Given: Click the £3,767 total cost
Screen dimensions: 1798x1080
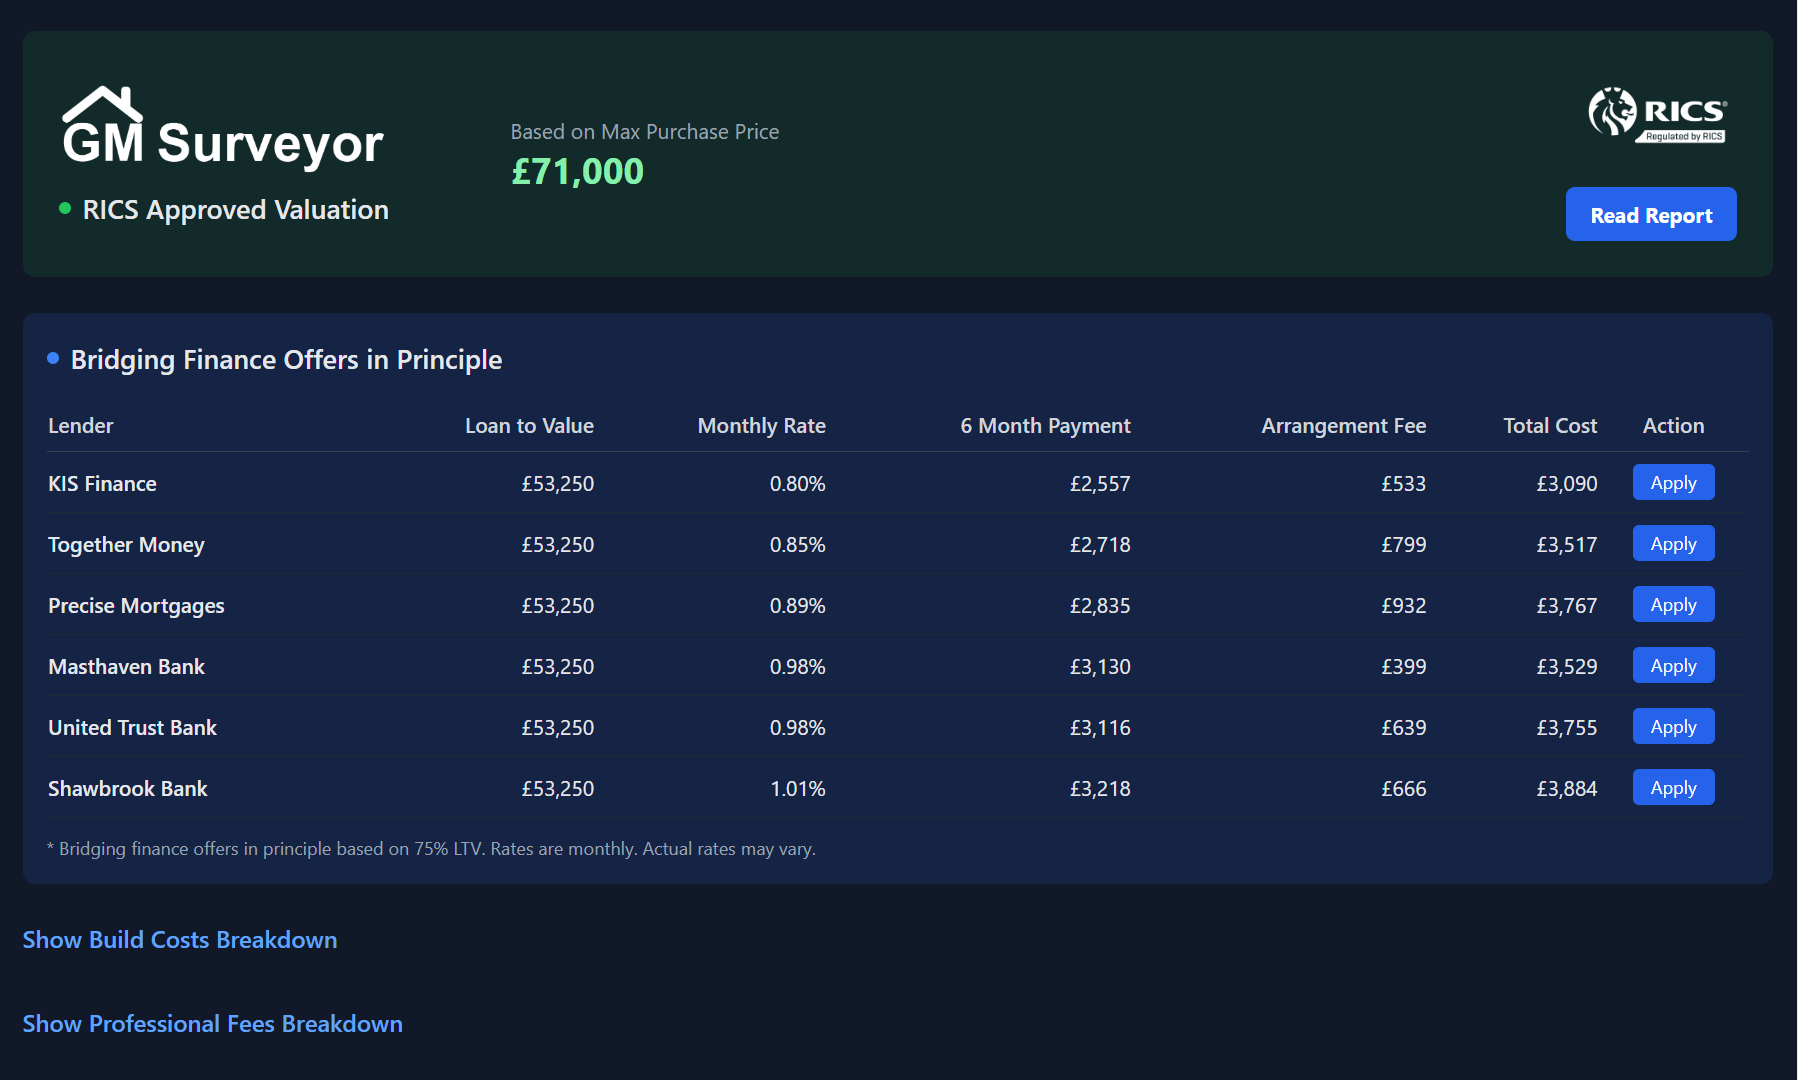Looking at the screenshot, I should coord(1567,606).
